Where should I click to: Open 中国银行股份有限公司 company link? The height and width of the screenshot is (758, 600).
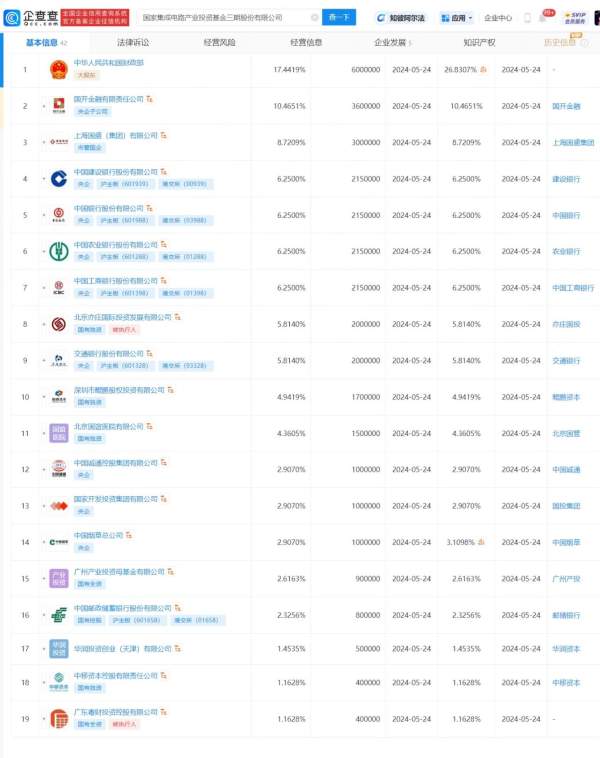(109, 208)
